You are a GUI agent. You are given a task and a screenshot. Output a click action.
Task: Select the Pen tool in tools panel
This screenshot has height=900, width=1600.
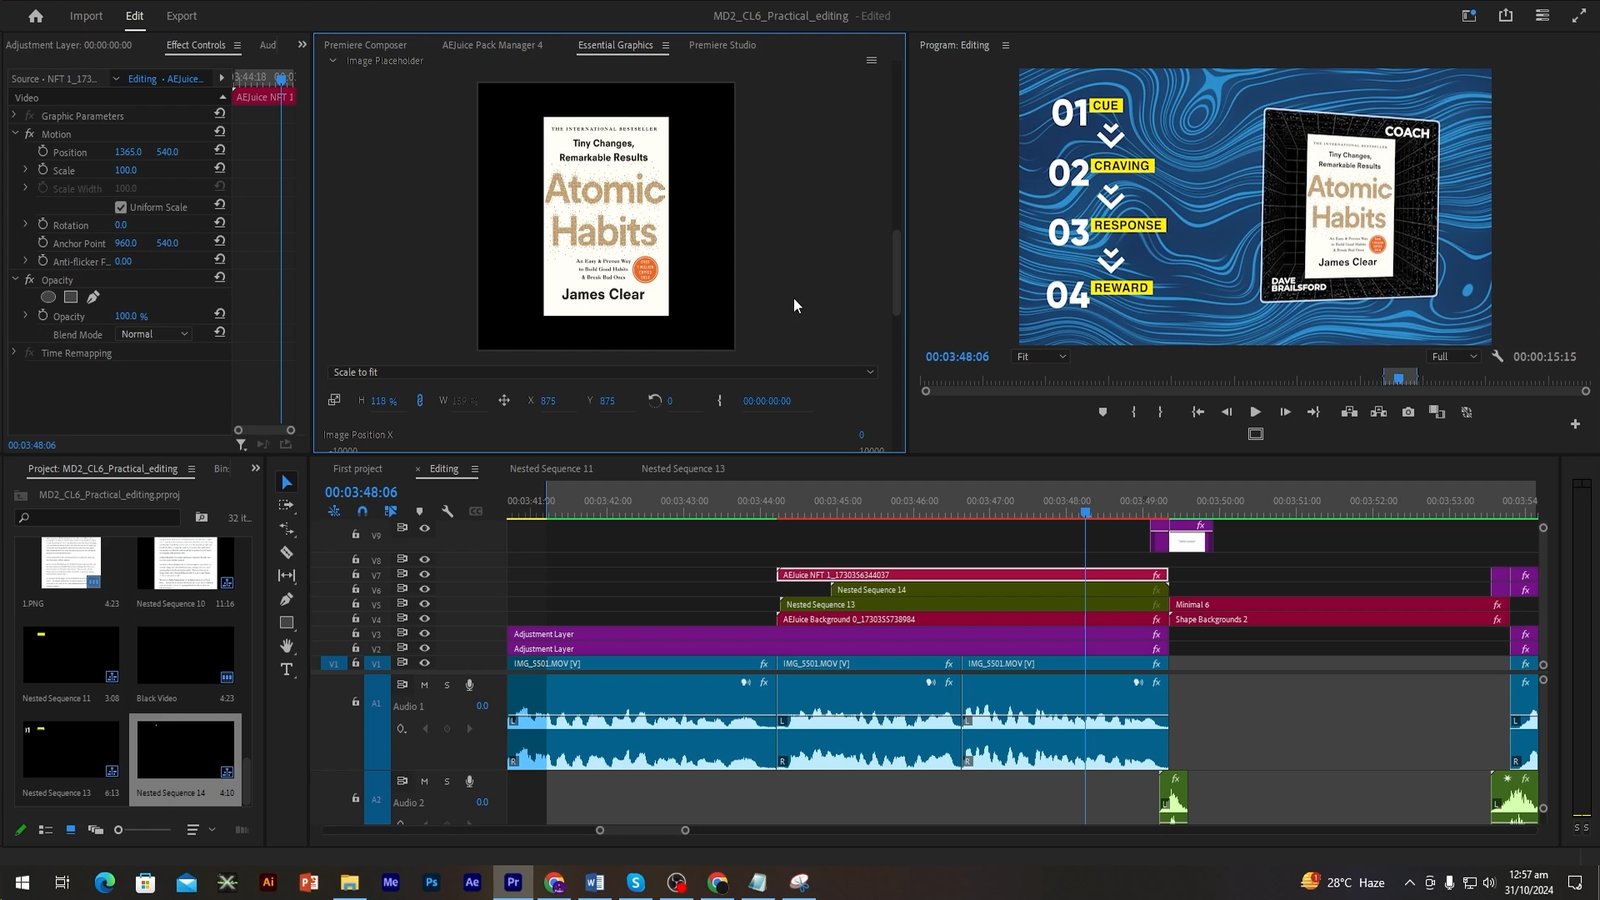287,599
